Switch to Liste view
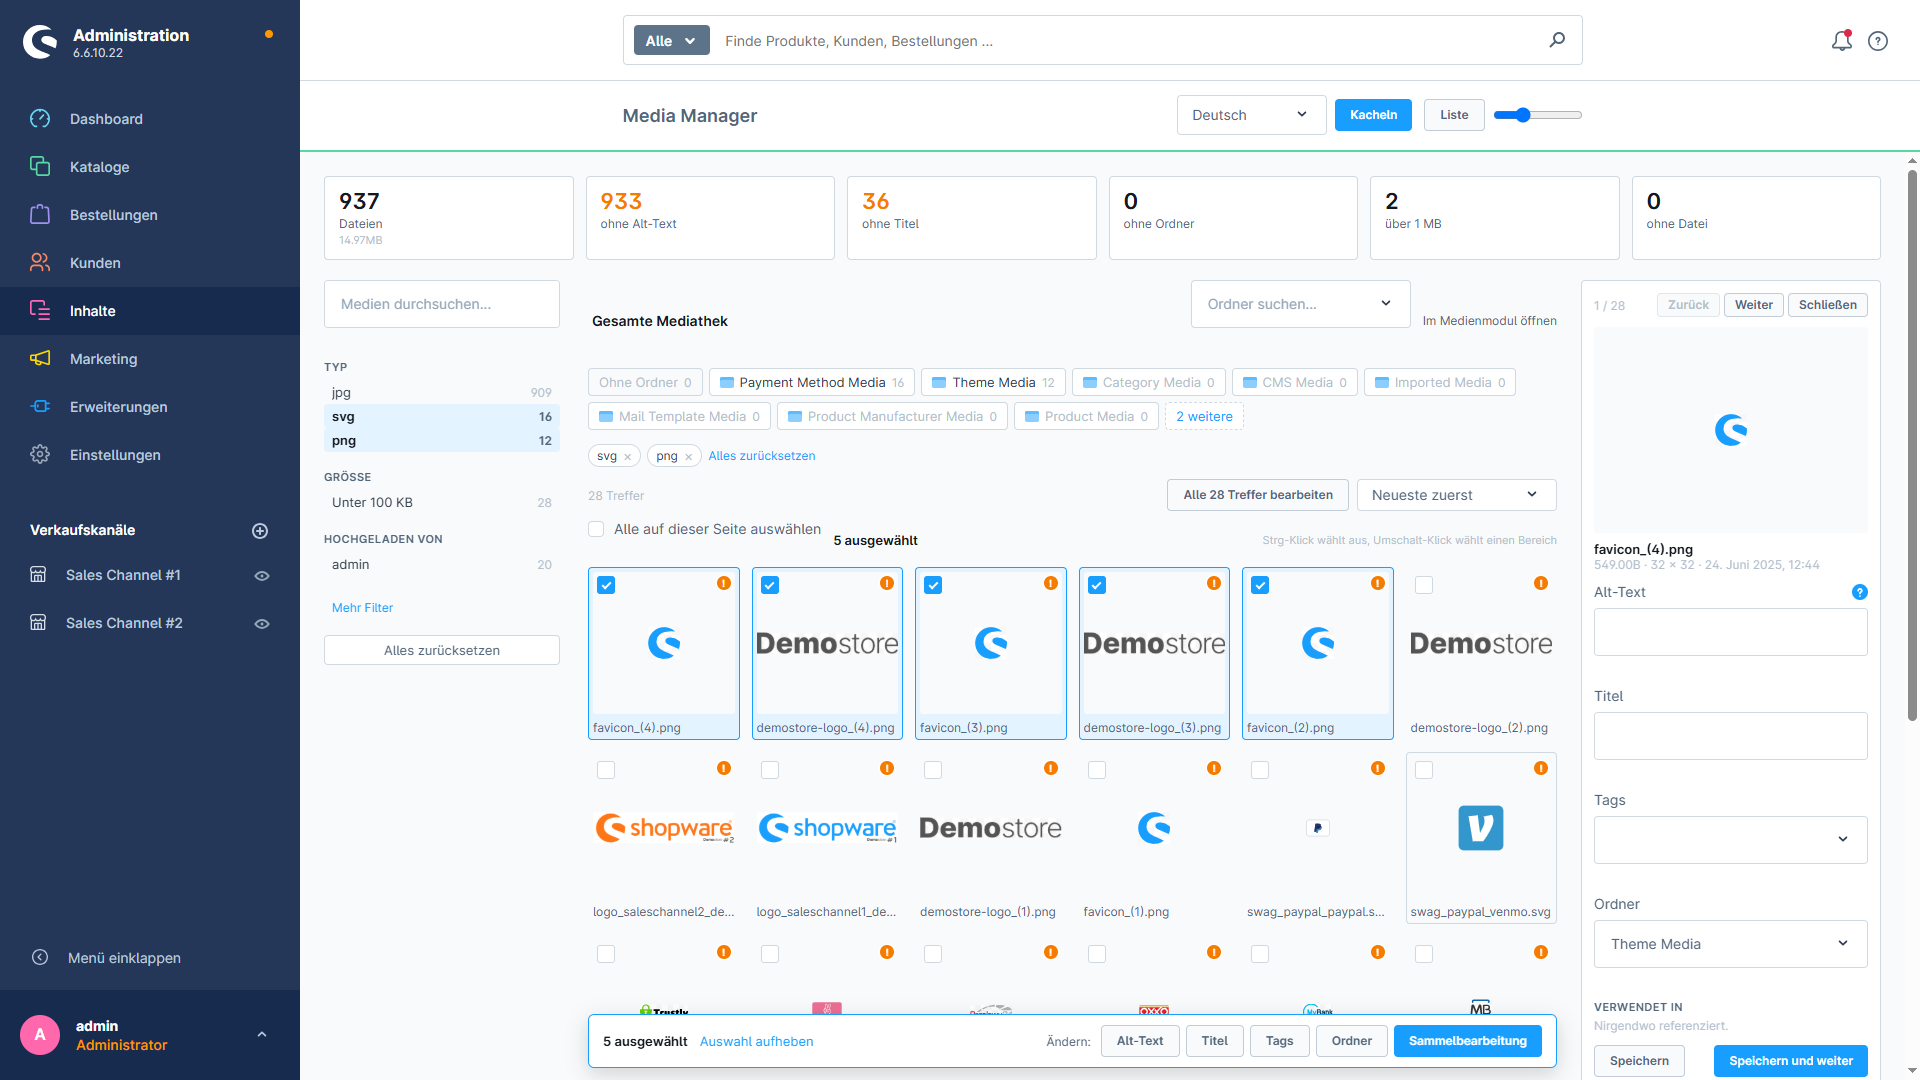 tap(1454, 115)
